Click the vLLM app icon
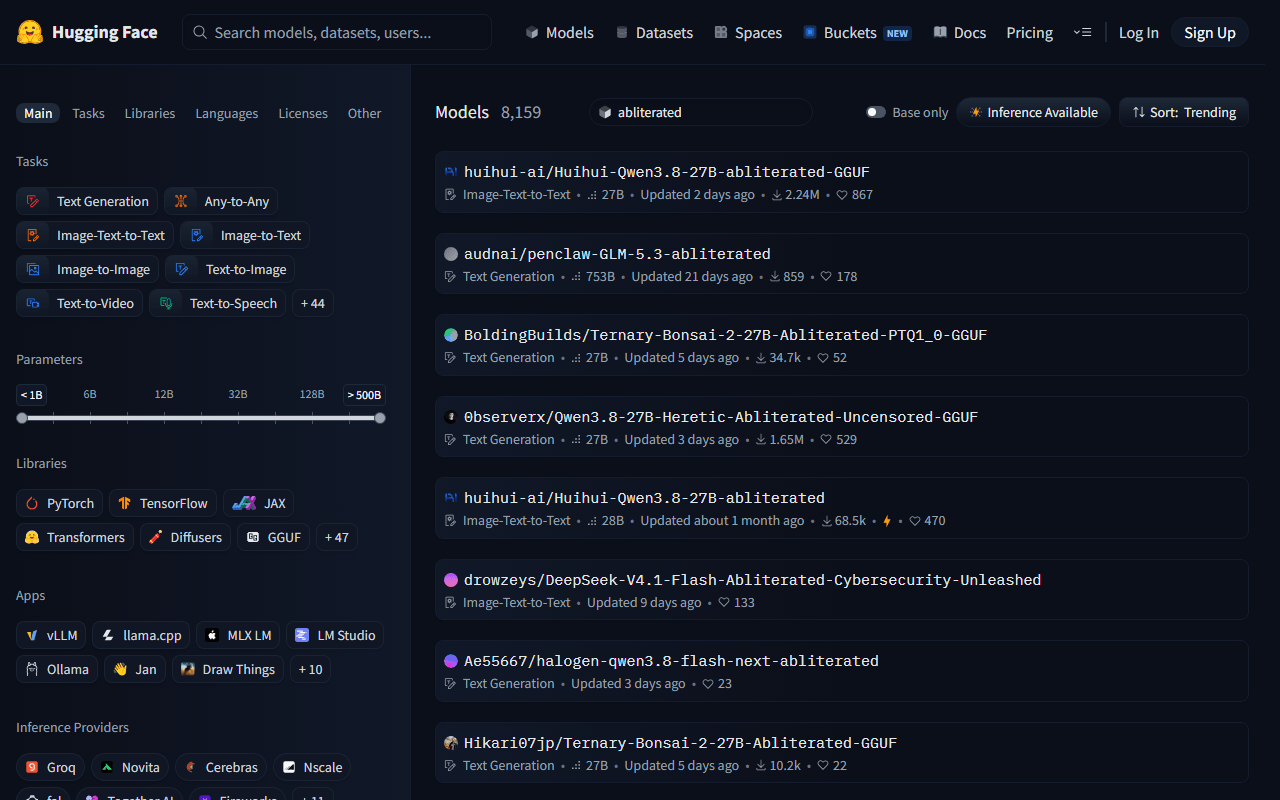Screen dimensions: 1280x800 coord(33,635)
